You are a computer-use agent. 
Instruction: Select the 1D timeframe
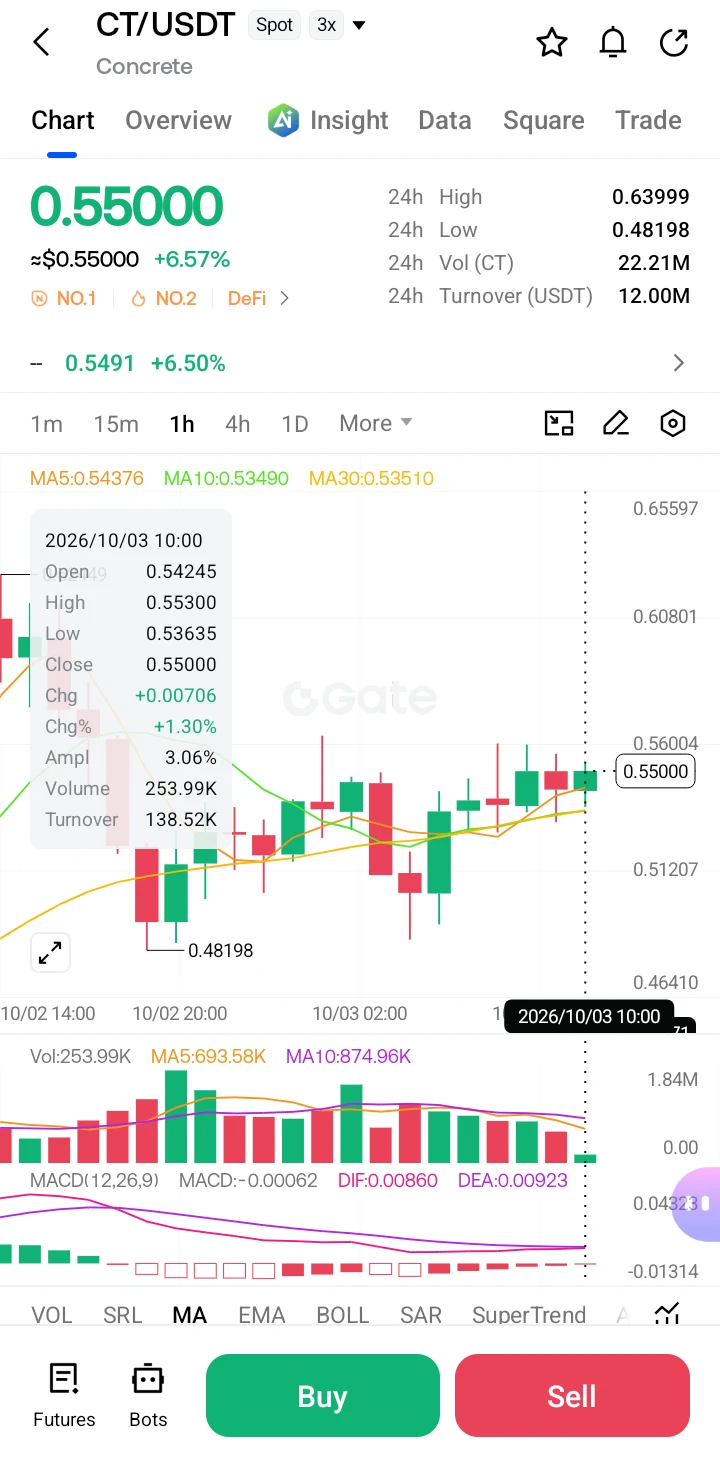tap(295, 424)
